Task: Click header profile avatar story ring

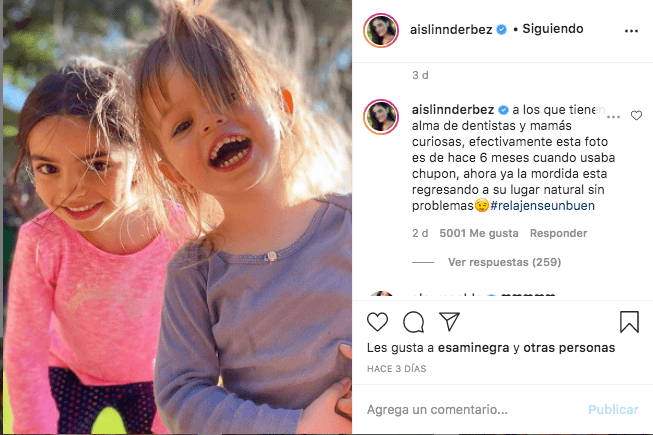Action: click(381, 30)
